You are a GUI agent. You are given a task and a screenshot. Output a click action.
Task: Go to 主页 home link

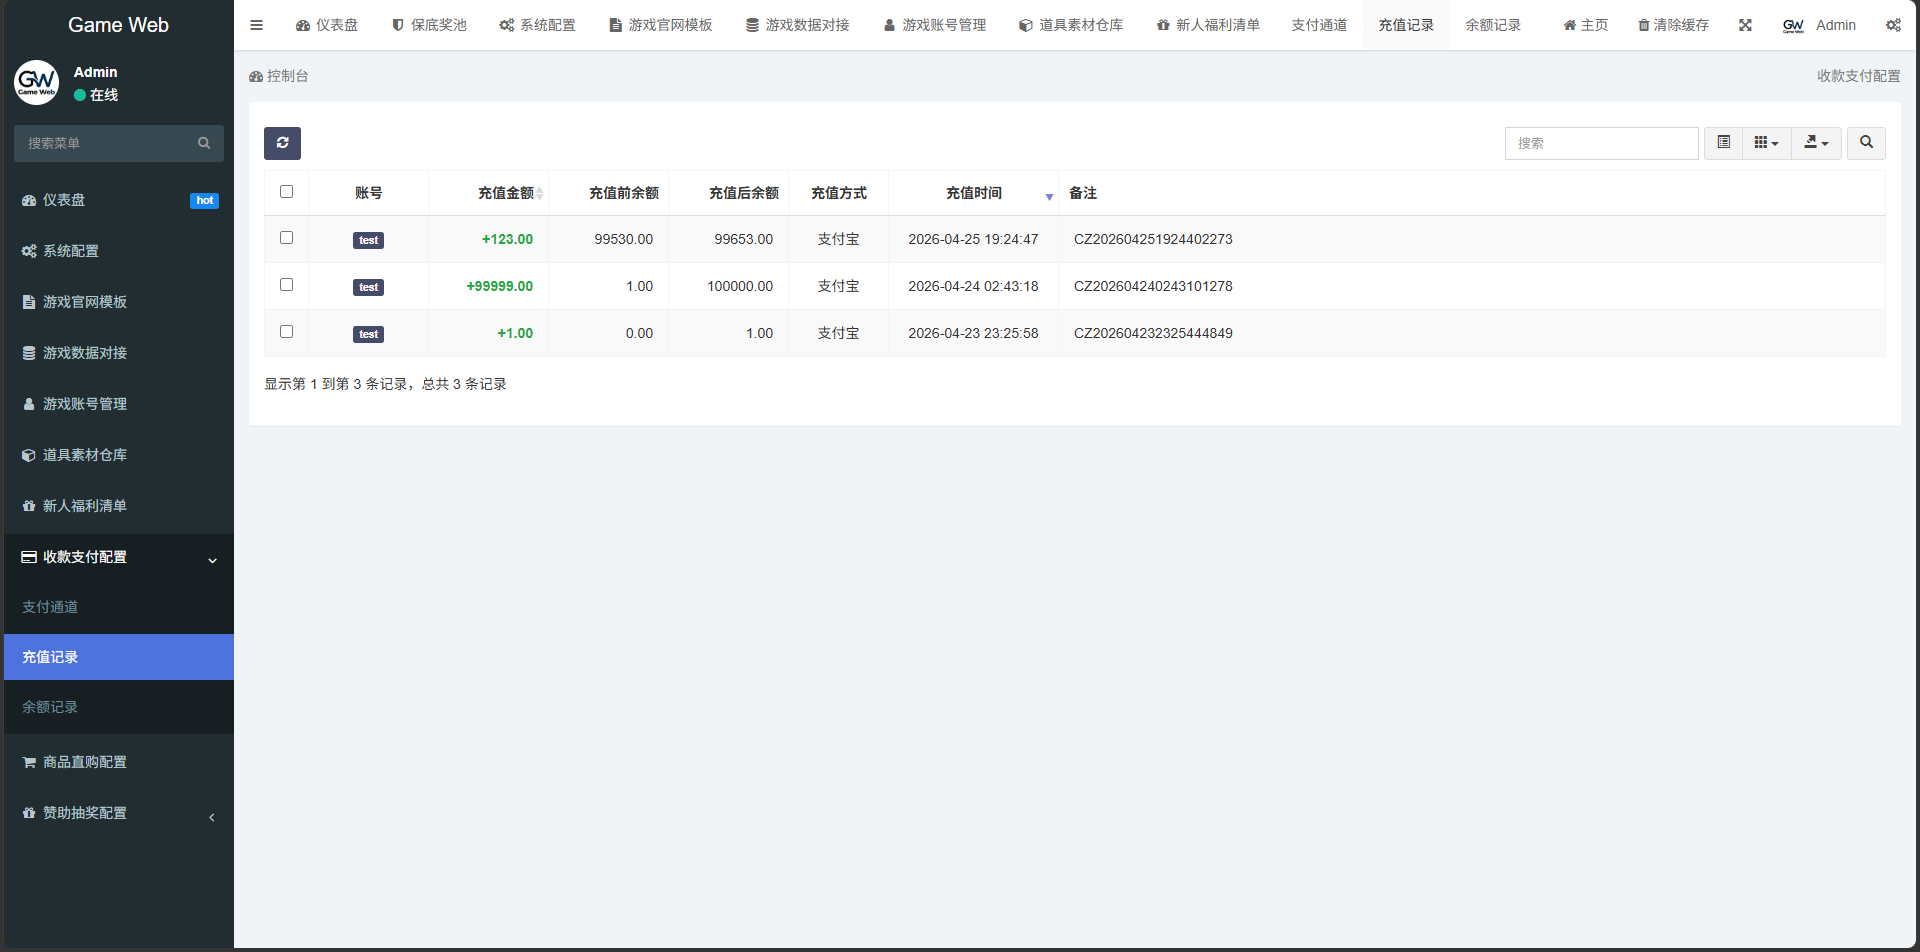point(1586,25)
